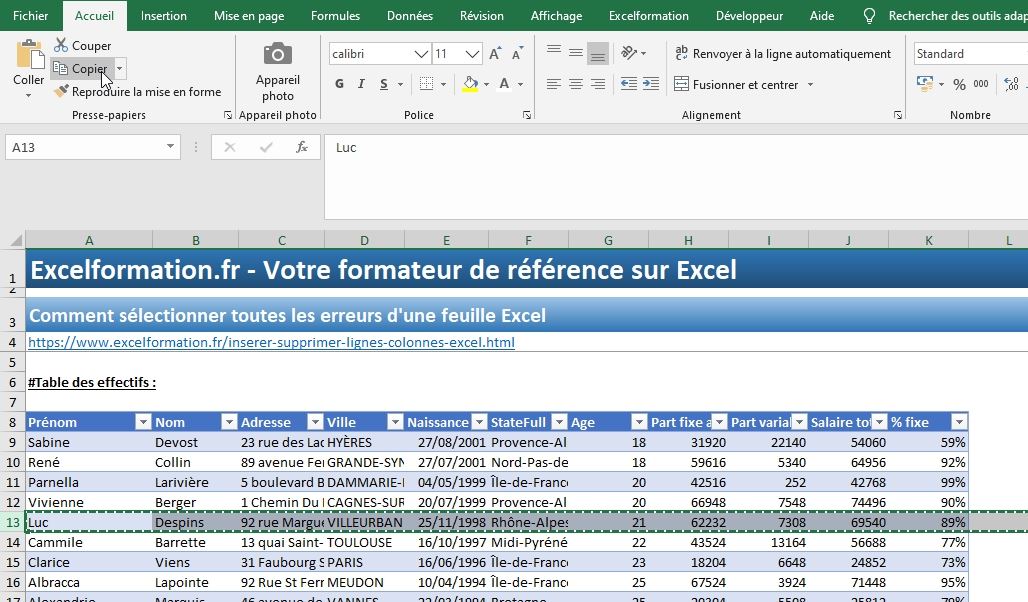Center text horizontally
Screen dimensions: 1028x602
tap(576, 84)
